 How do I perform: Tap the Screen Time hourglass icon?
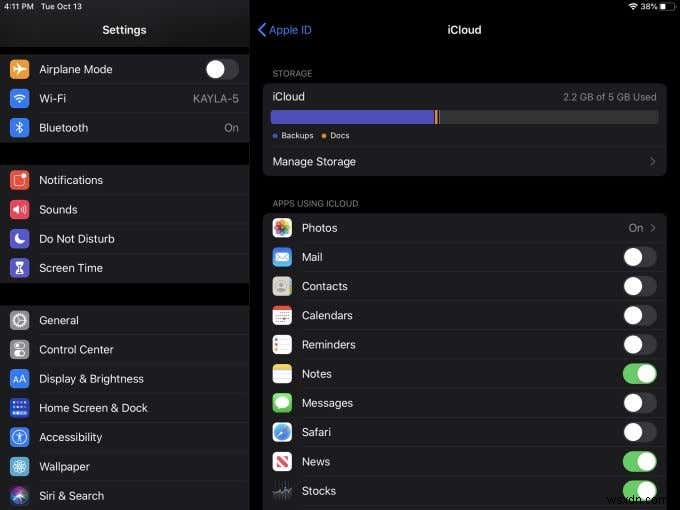tap(20, 268)
